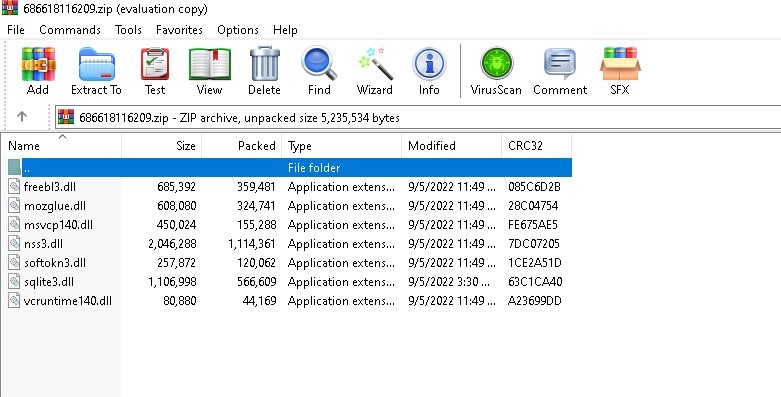Sort by Packed column header
Screen dimensions: 781x397
click(242, 146)
